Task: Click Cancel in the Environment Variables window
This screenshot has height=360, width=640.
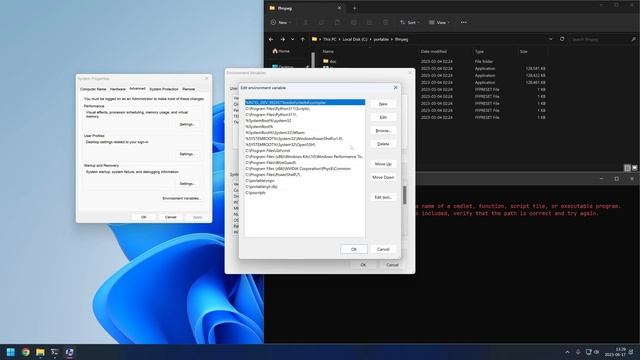Action: tap(392, 265)
